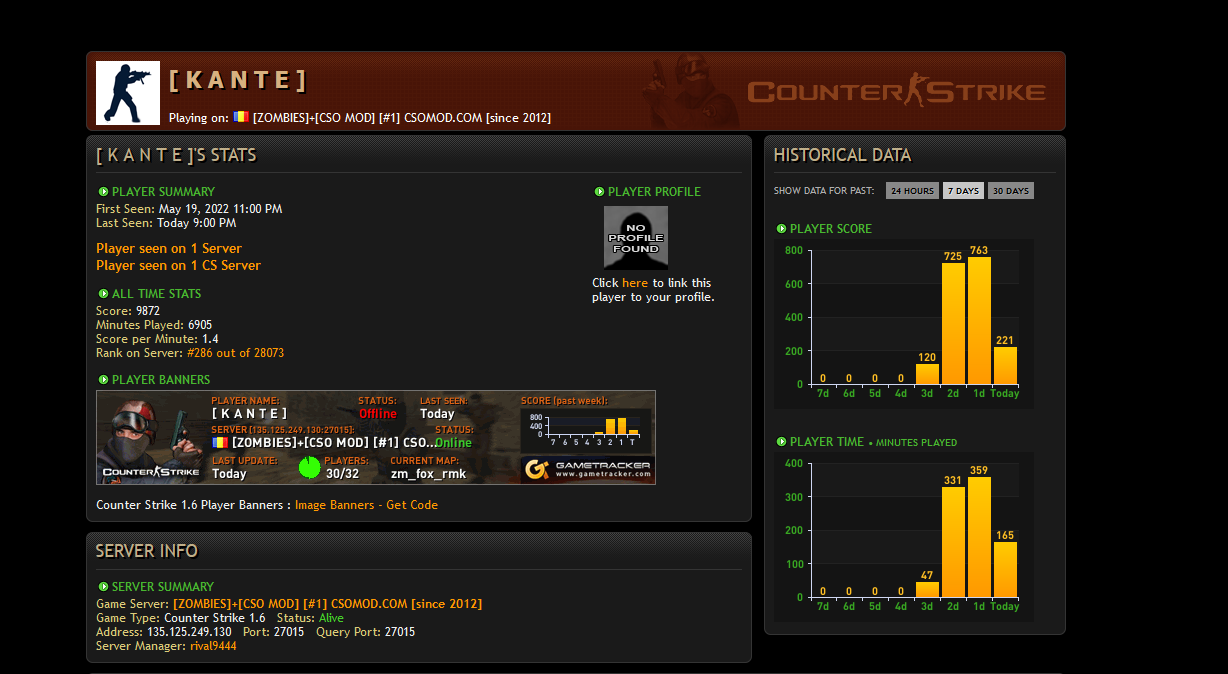Switch history to 30 Days
The height and width of the screenshot is (674, 1228).
click(x=1010, y=191)
